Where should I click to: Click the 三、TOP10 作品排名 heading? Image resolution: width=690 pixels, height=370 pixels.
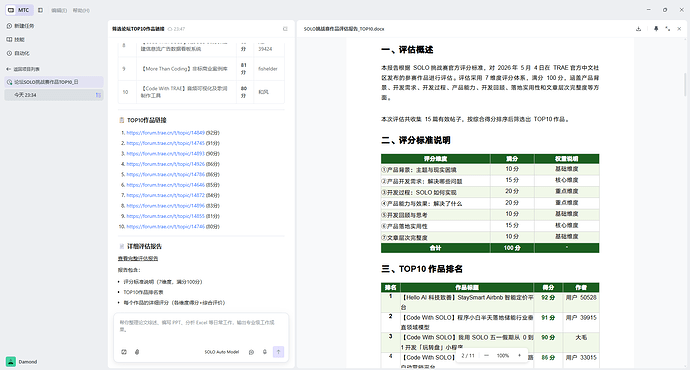[422, 269]
